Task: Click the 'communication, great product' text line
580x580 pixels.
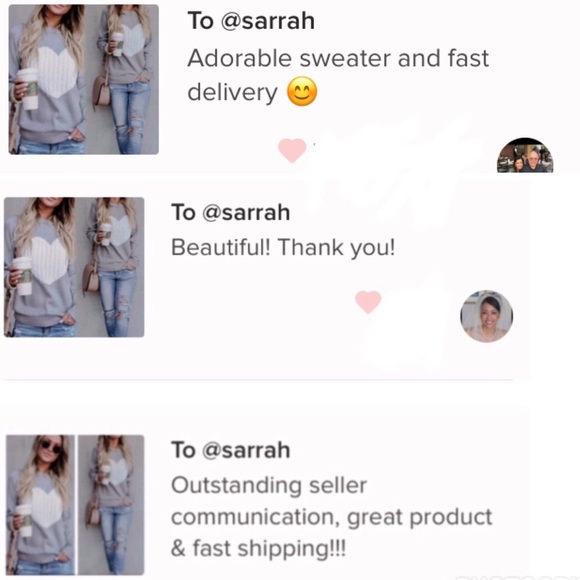Action: point(332,517)
